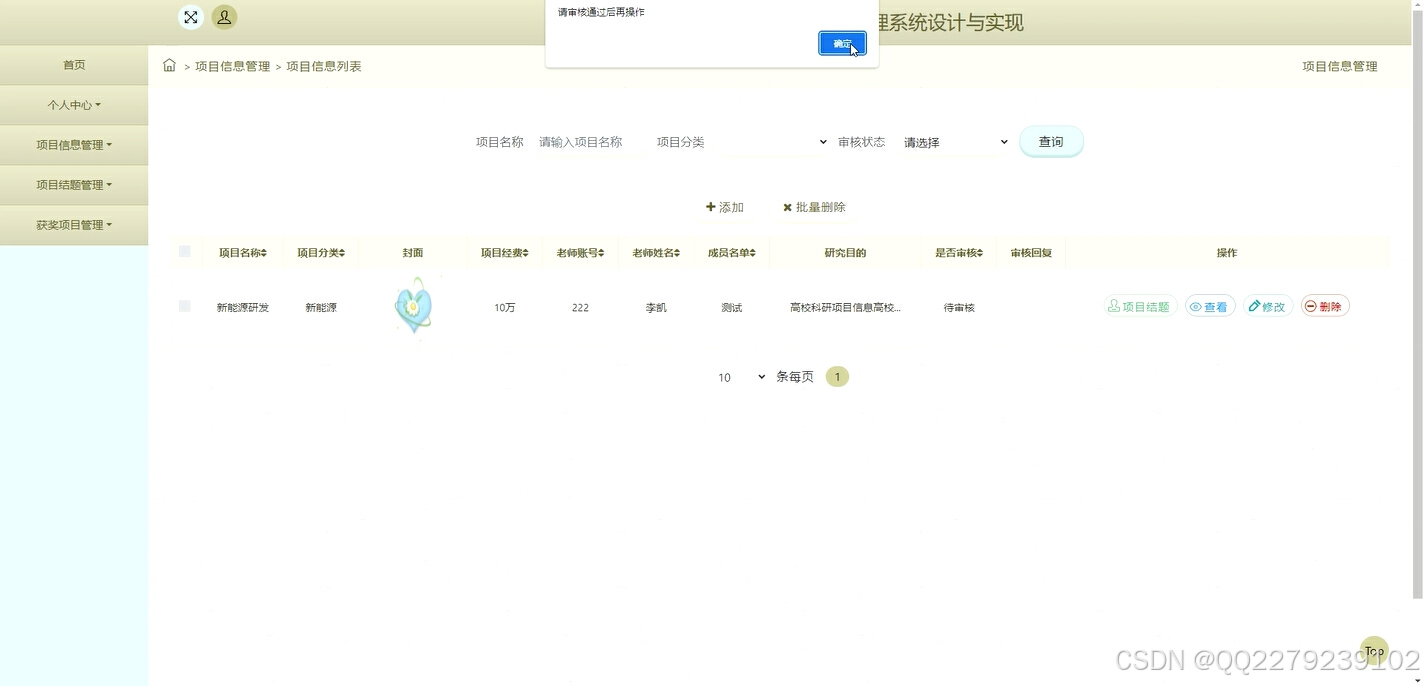Click the project cover thumbnail image
The width and height of the screenshot is (1424, 686).
click(x=413, y=306)
